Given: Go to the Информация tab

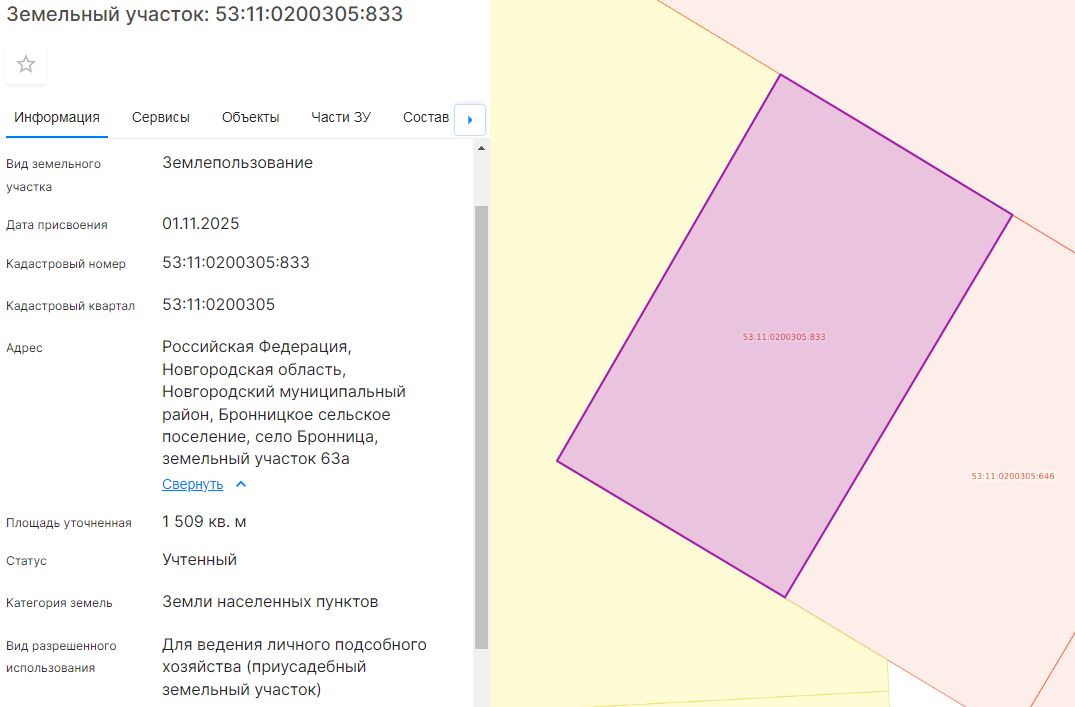Looking at the screenshot, I should click(57, 117).
